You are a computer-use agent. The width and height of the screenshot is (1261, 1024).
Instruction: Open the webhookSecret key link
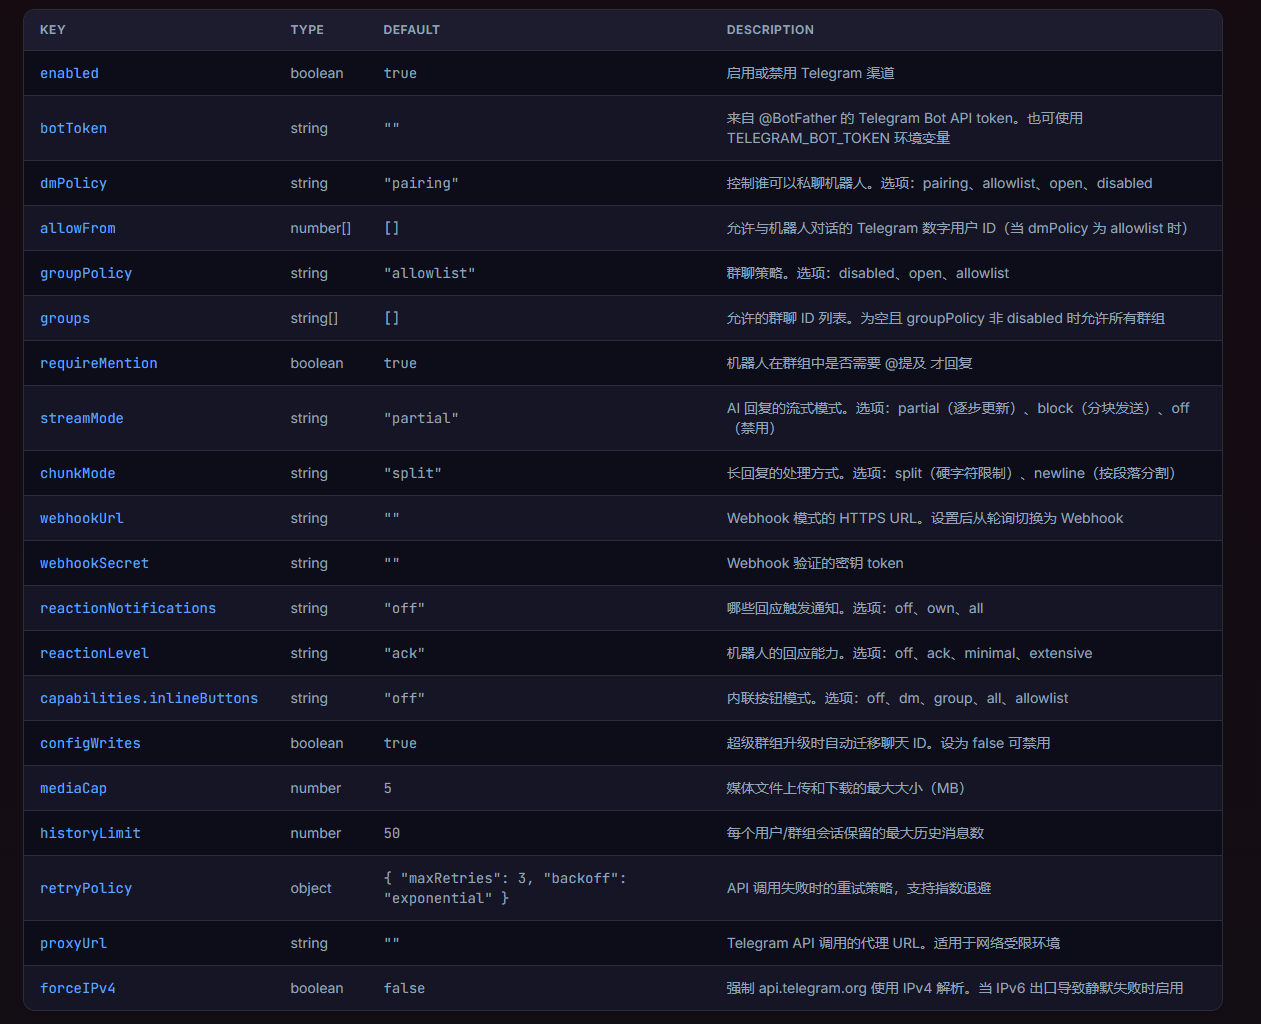(94, 563)
